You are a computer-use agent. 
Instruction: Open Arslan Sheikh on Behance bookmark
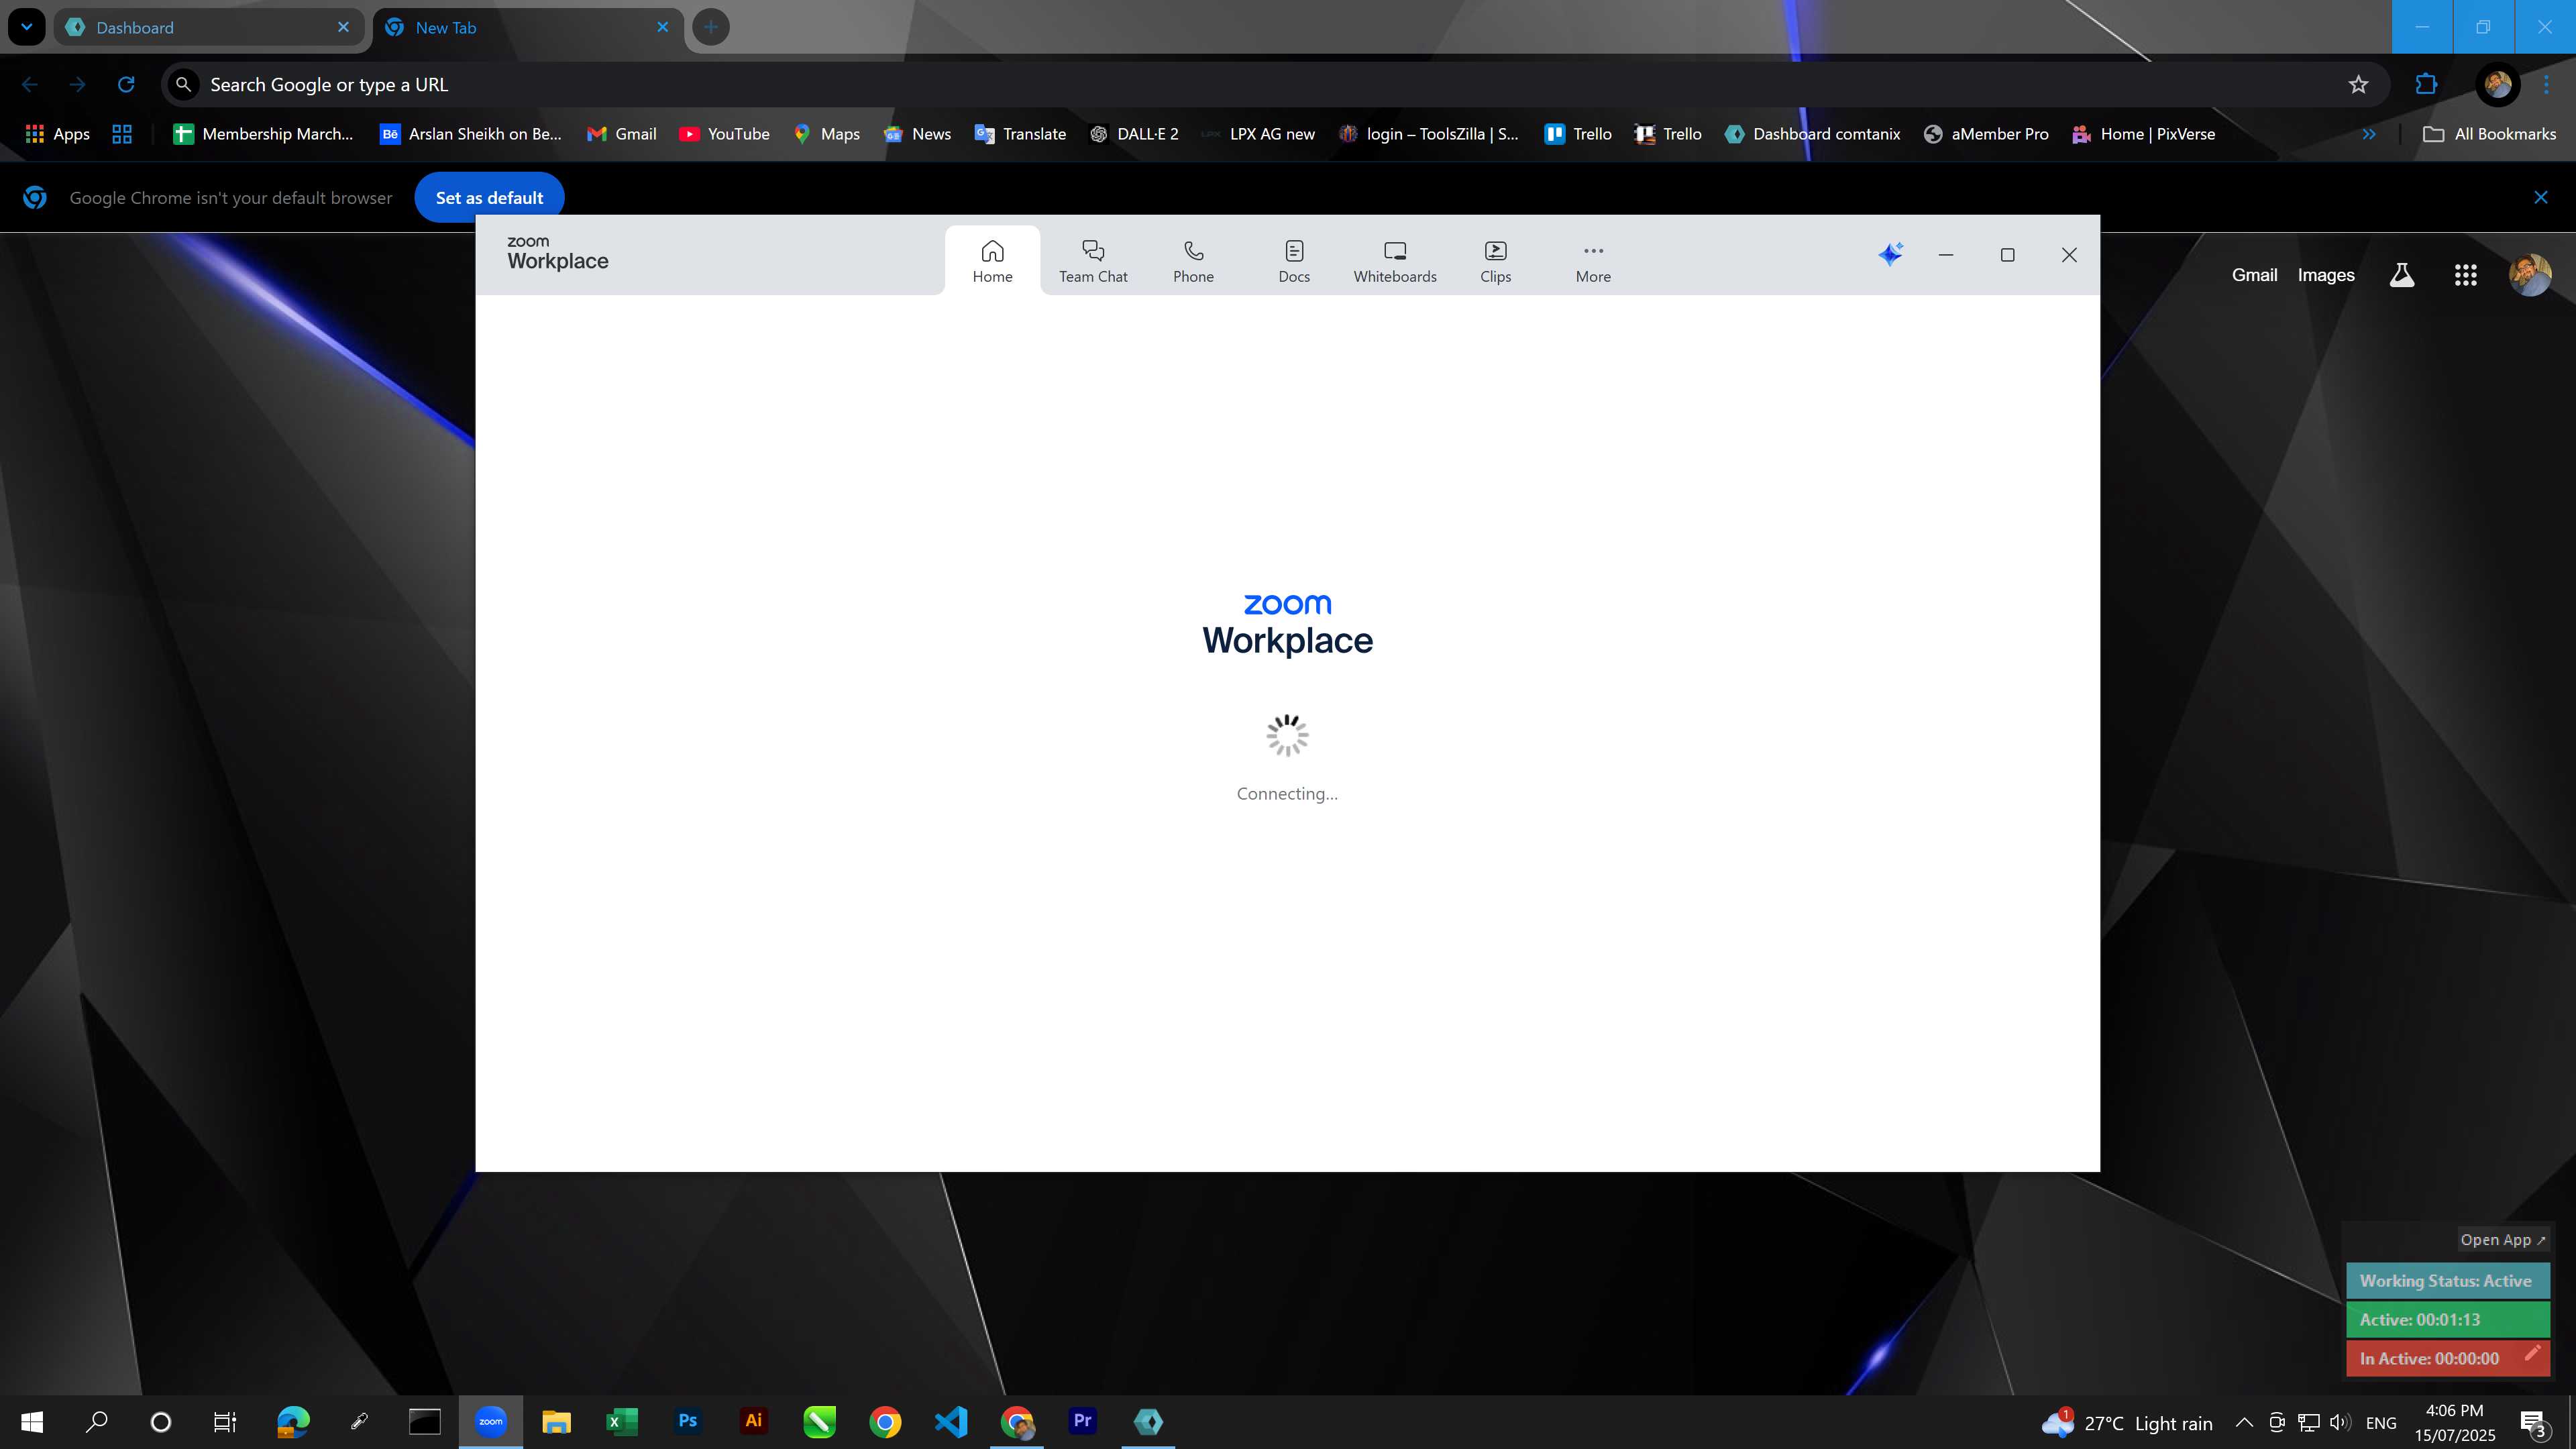click(470, 134)
